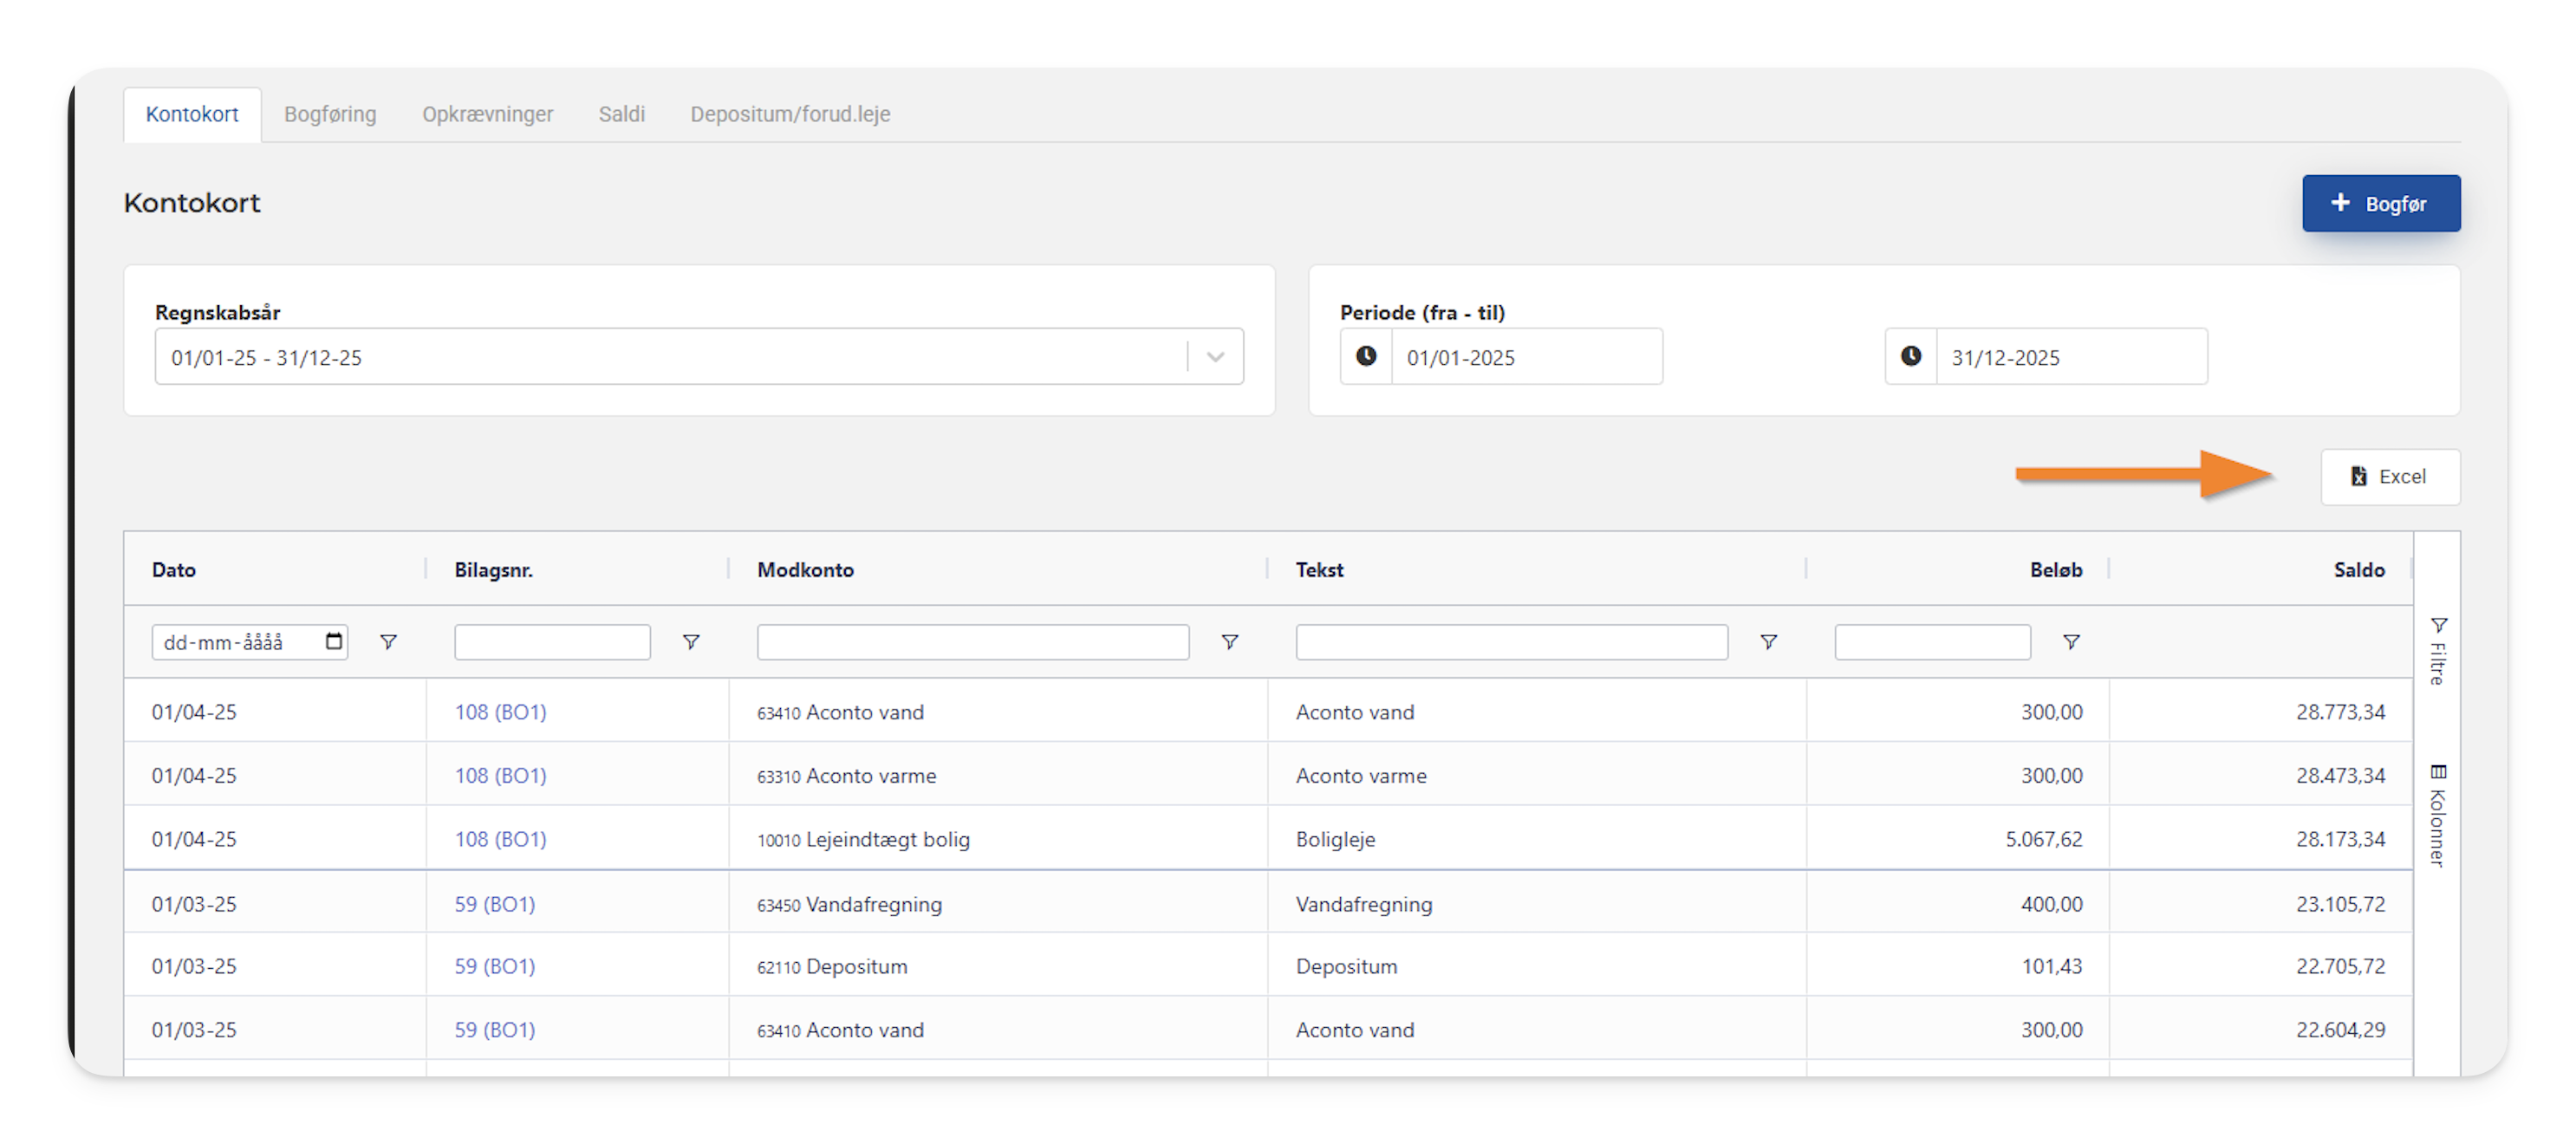Screen dimensions: 2576x1144
Task: Open the Kolonner side panel
Action: coord(2438,815)
